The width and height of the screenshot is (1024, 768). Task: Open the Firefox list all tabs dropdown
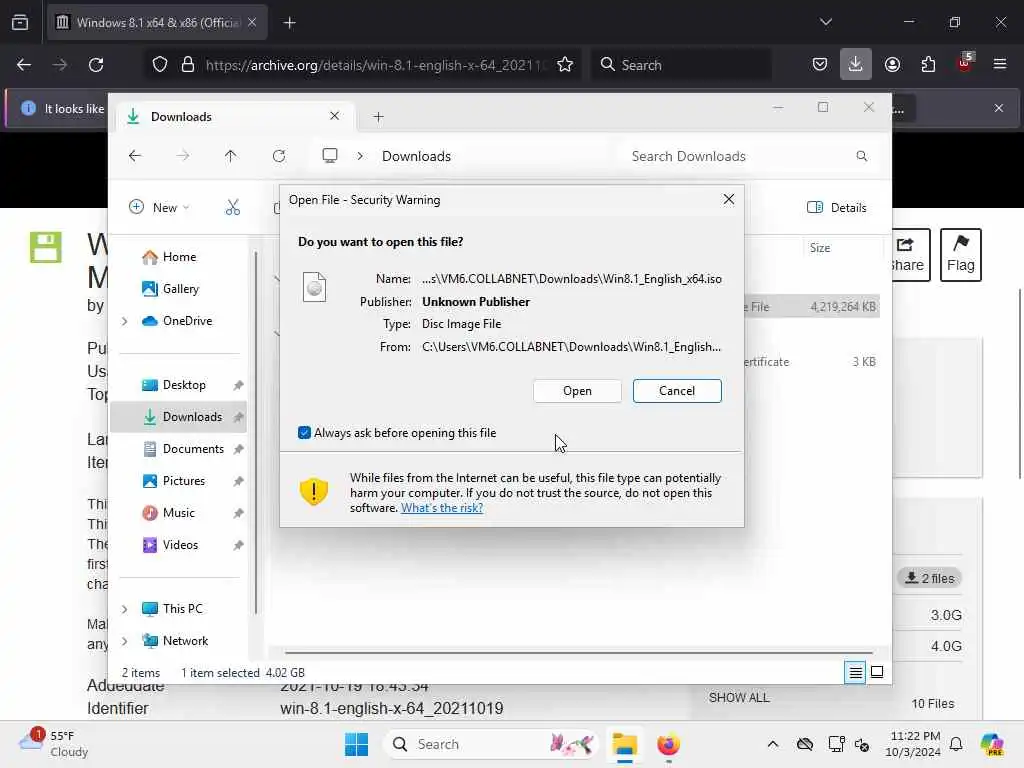(825, 22)
